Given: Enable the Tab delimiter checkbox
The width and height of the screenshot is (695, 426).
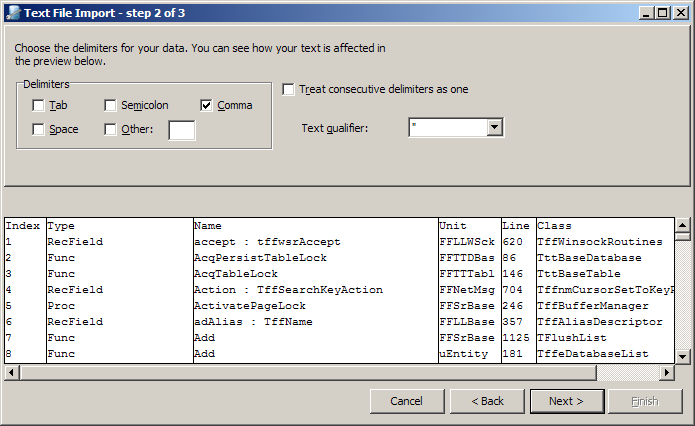Looking at the screenshot, I should [x=38, y=105].
